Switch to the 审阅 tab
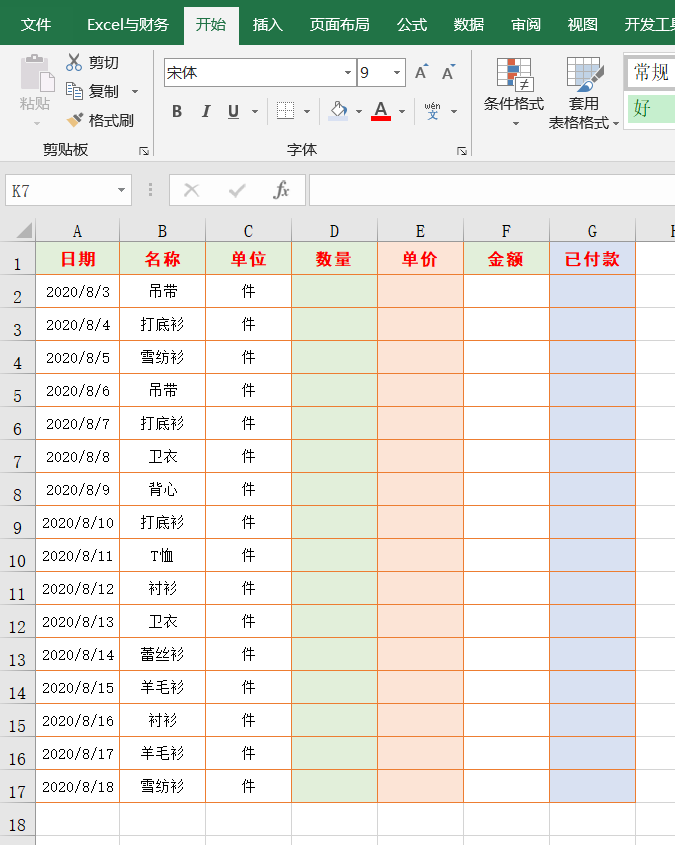 click(525, 25)
